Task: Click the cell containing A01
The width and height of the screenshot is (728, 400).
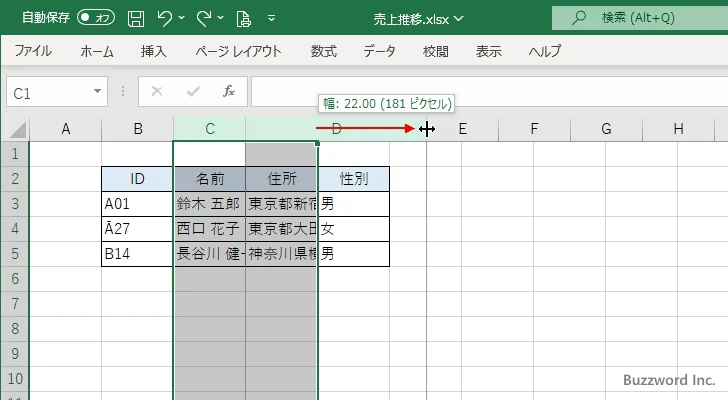Action: 137,204
